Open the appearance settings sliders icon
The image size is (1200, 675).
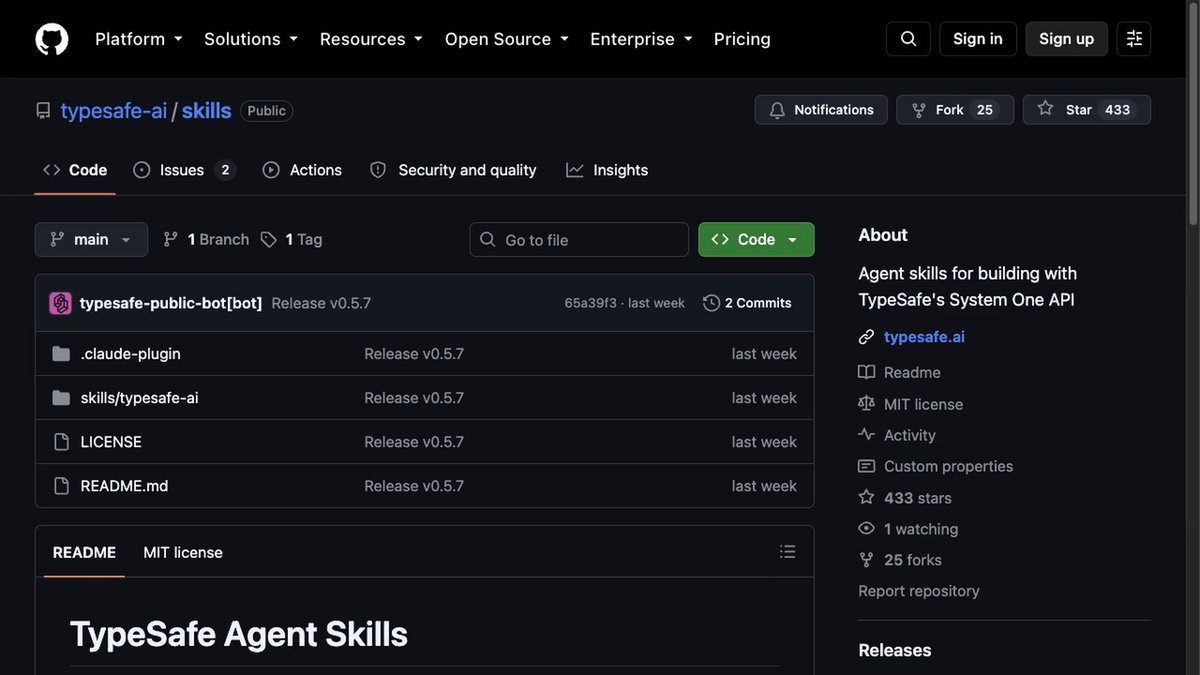[1134, 39]
